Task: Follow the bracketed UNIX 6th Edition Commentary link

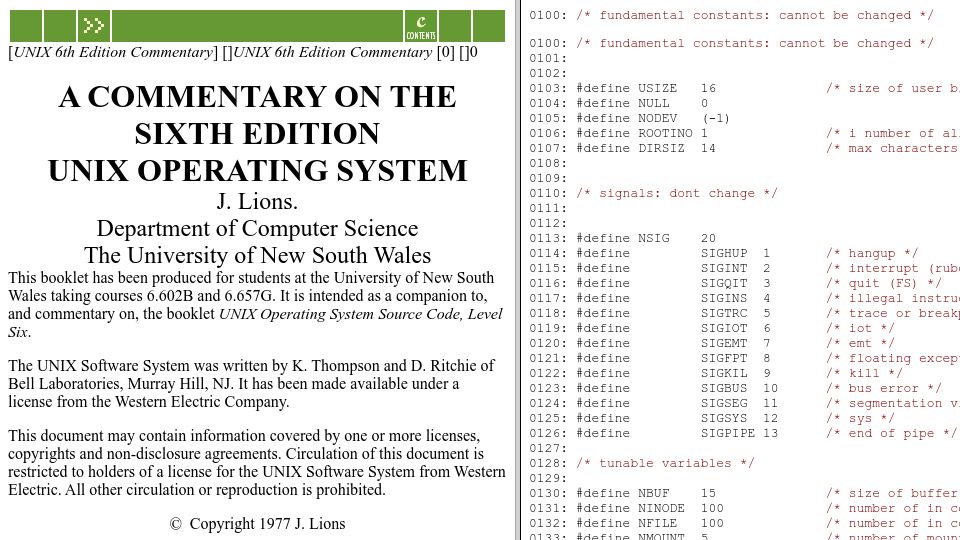Action: click(113, 53)
